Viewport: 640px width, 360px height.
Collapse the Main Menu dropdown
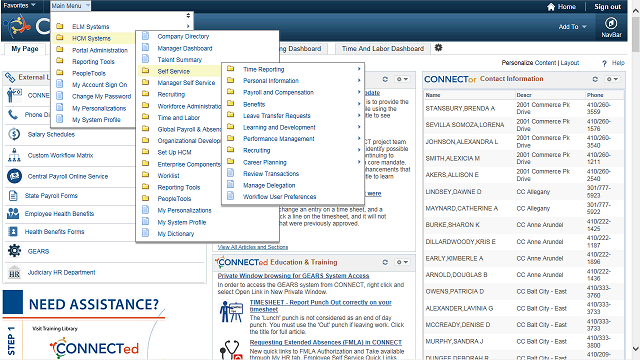[x=70, y=6]
